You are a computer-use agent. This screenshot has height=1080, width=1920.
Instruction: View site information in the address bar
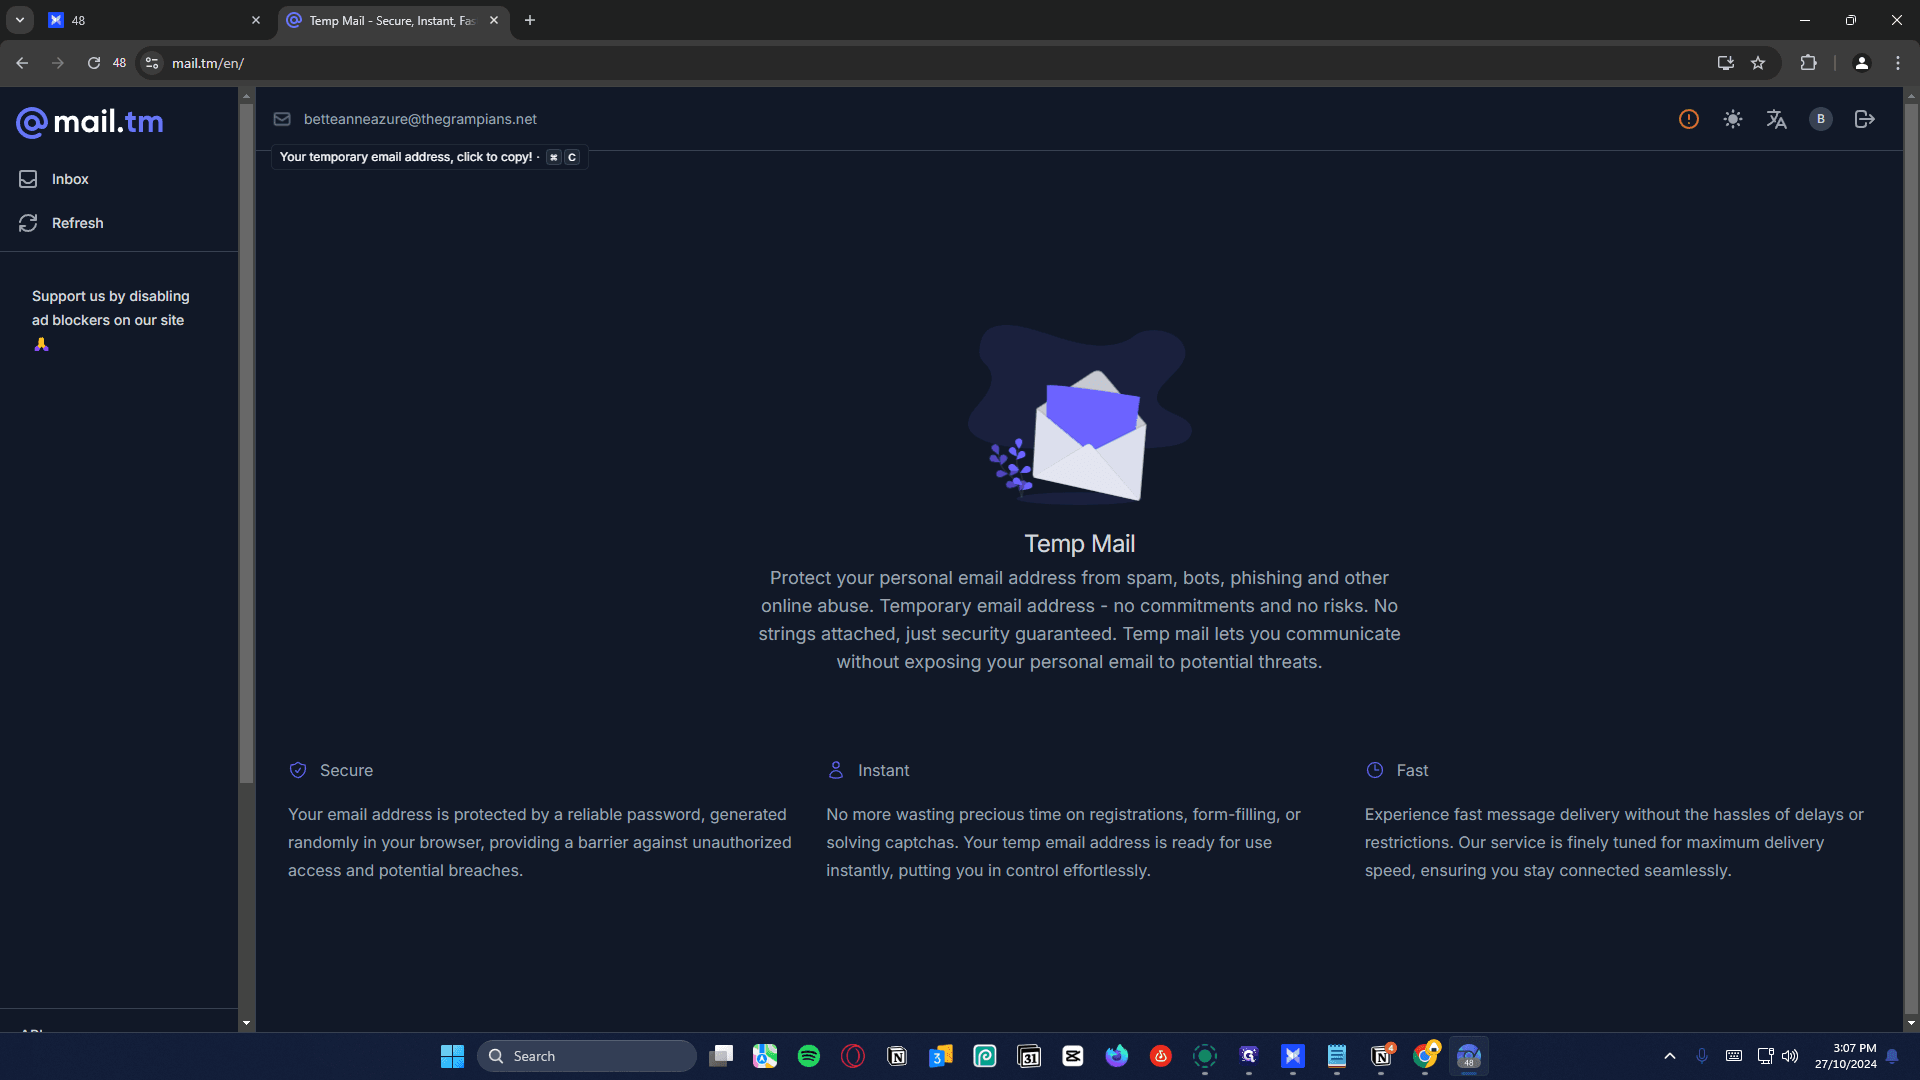pos(152,63)
